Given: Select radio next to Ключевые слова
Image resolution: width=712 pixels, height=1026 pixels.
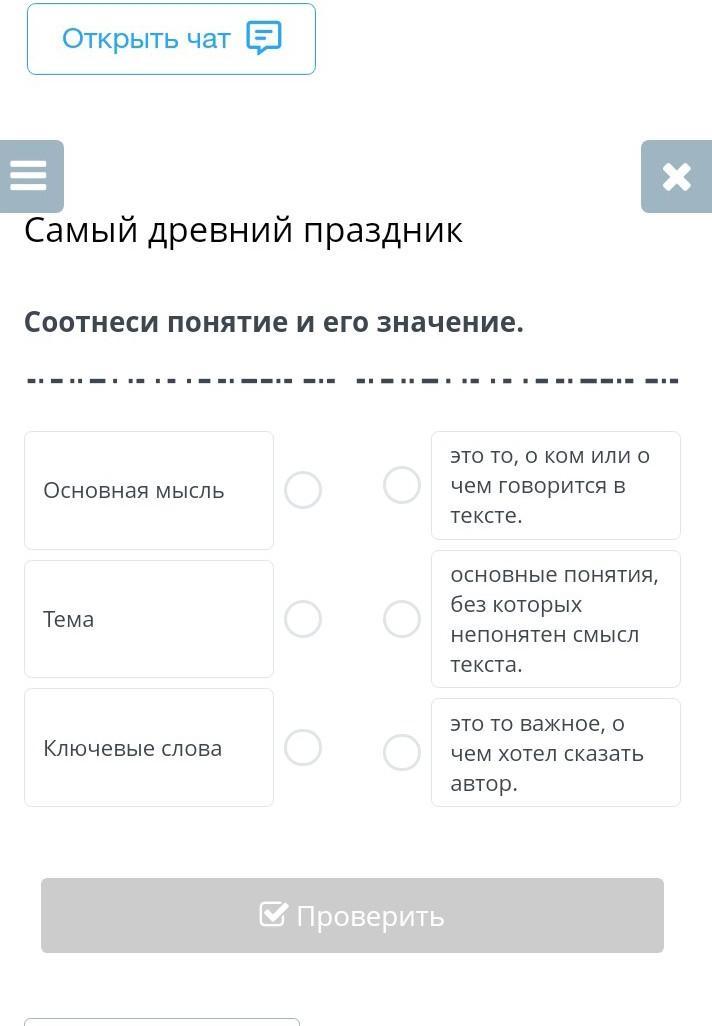Looking at the screenshot, I should click(x=303, y=747).
